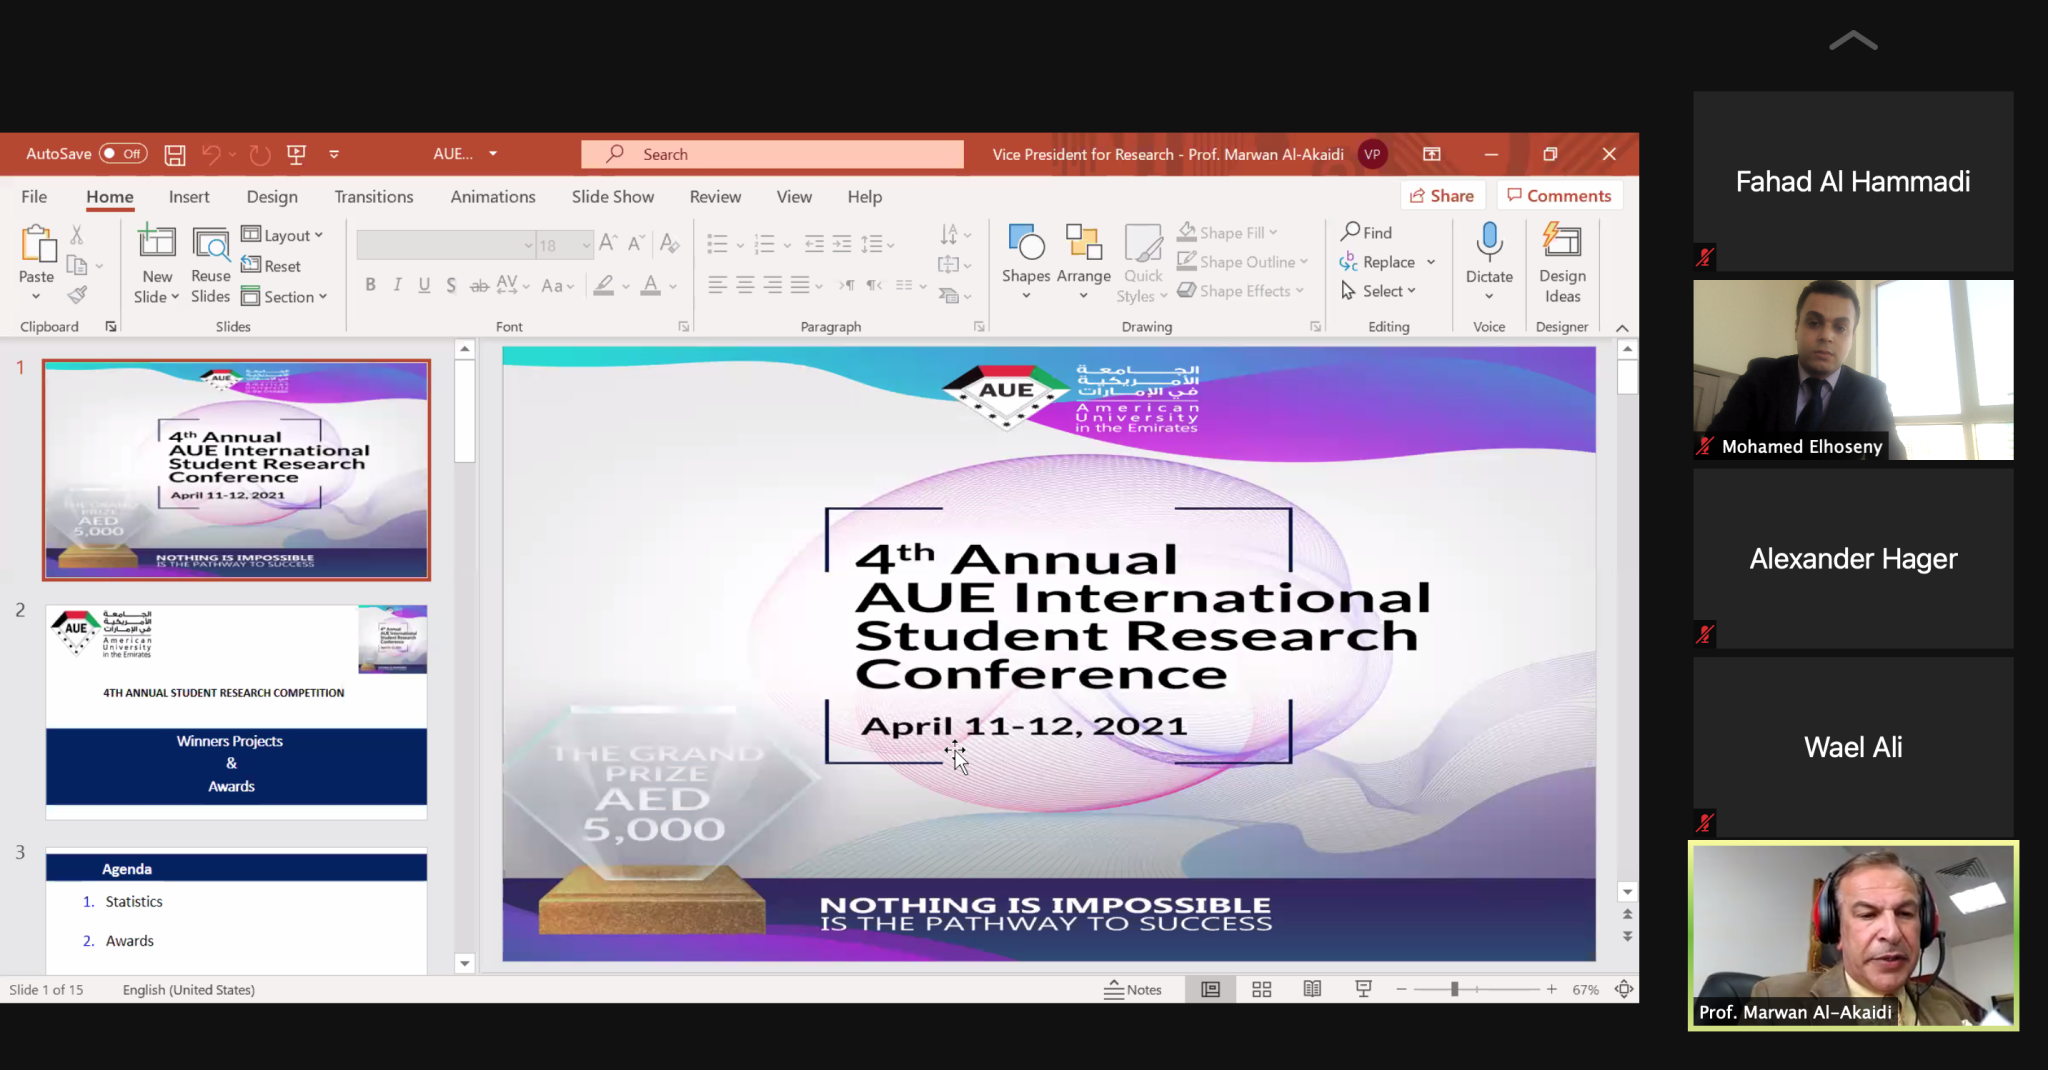Viewport: 2048px width, 1070px height.
Task: Toggle Notes pane in status bar
Action: pyautogui.click(x=1133, y=989)
